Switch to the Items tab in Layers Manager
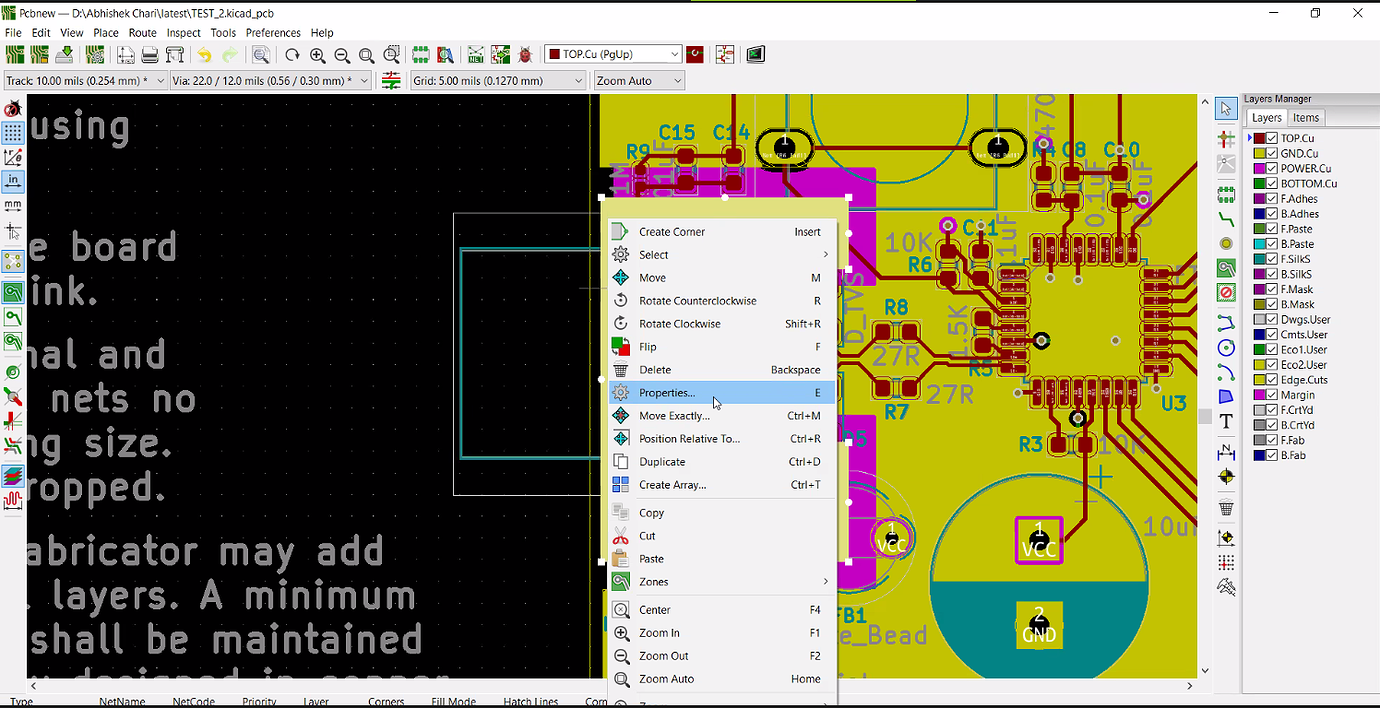The height and width of the screenshot is (708, 1380). click(x=1305, y=117)
